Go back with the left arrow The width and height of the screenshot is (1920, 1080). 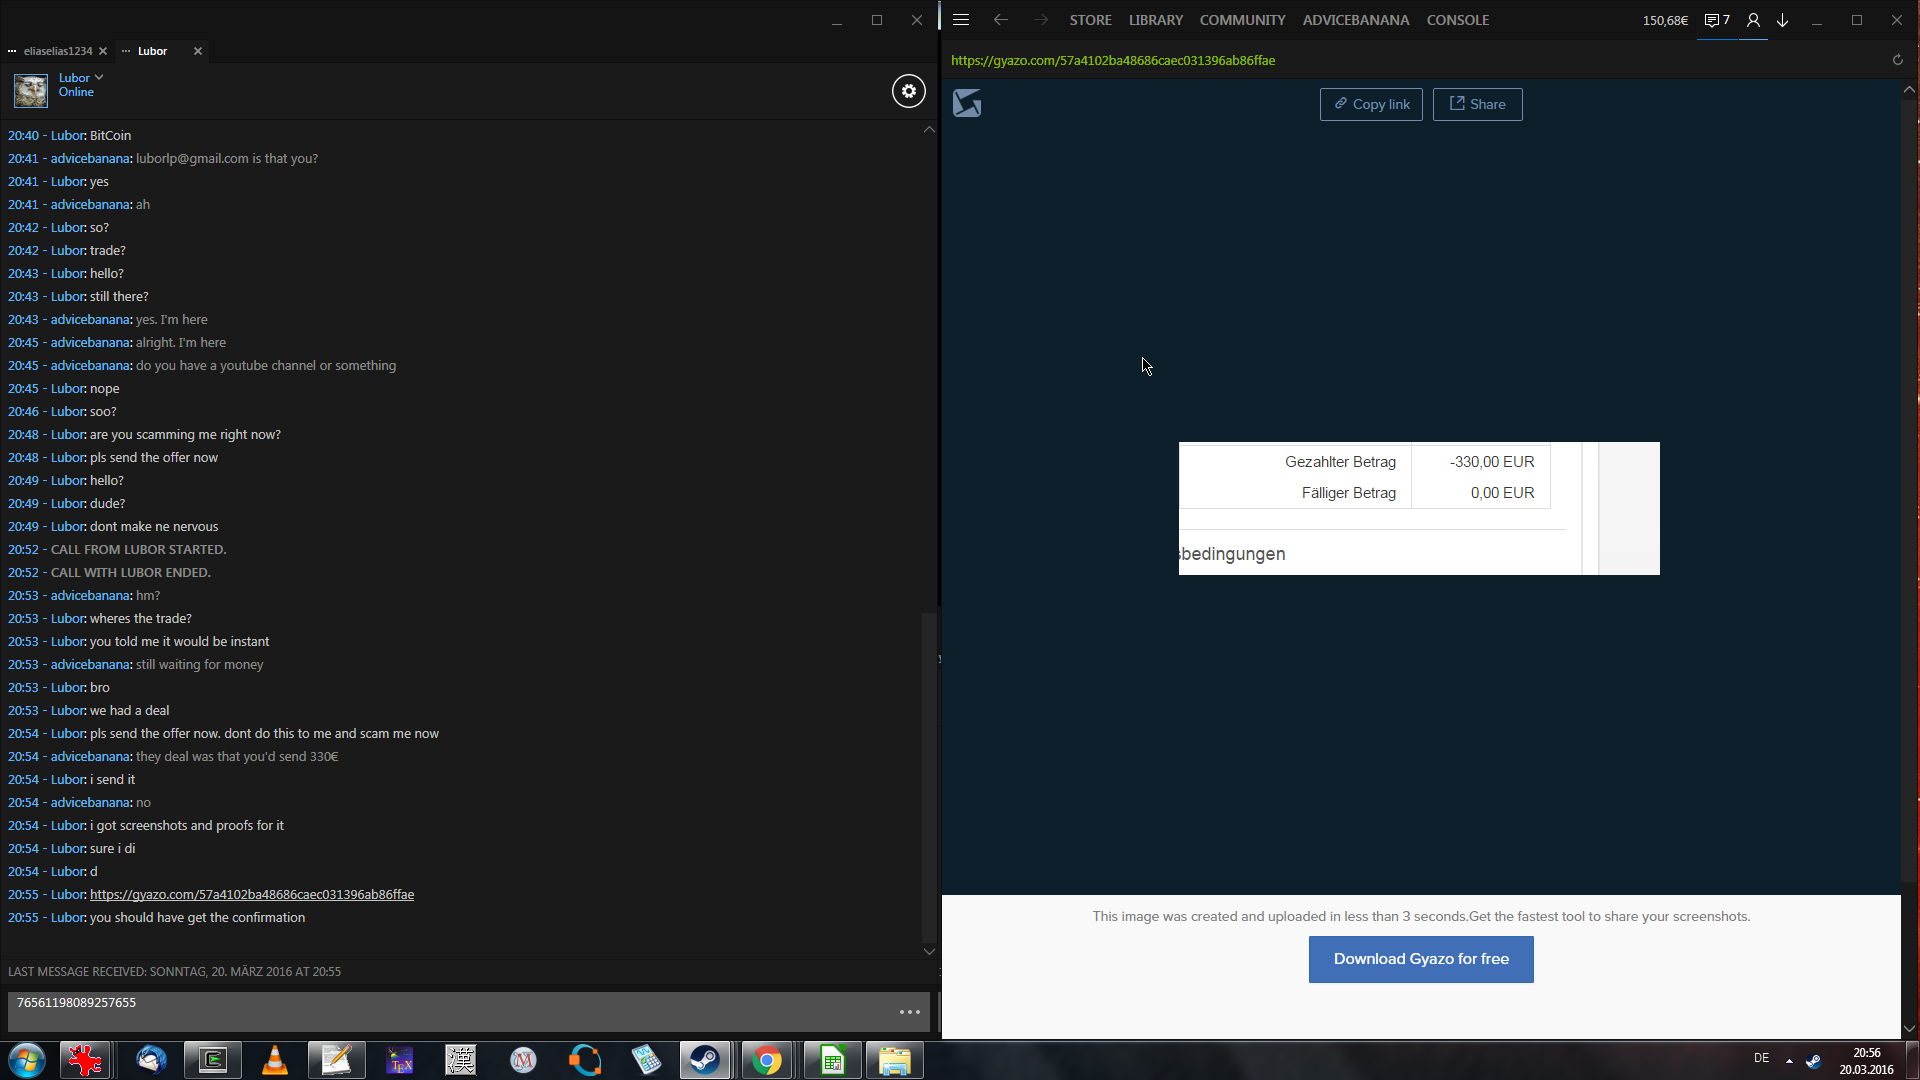[1000, 20]
